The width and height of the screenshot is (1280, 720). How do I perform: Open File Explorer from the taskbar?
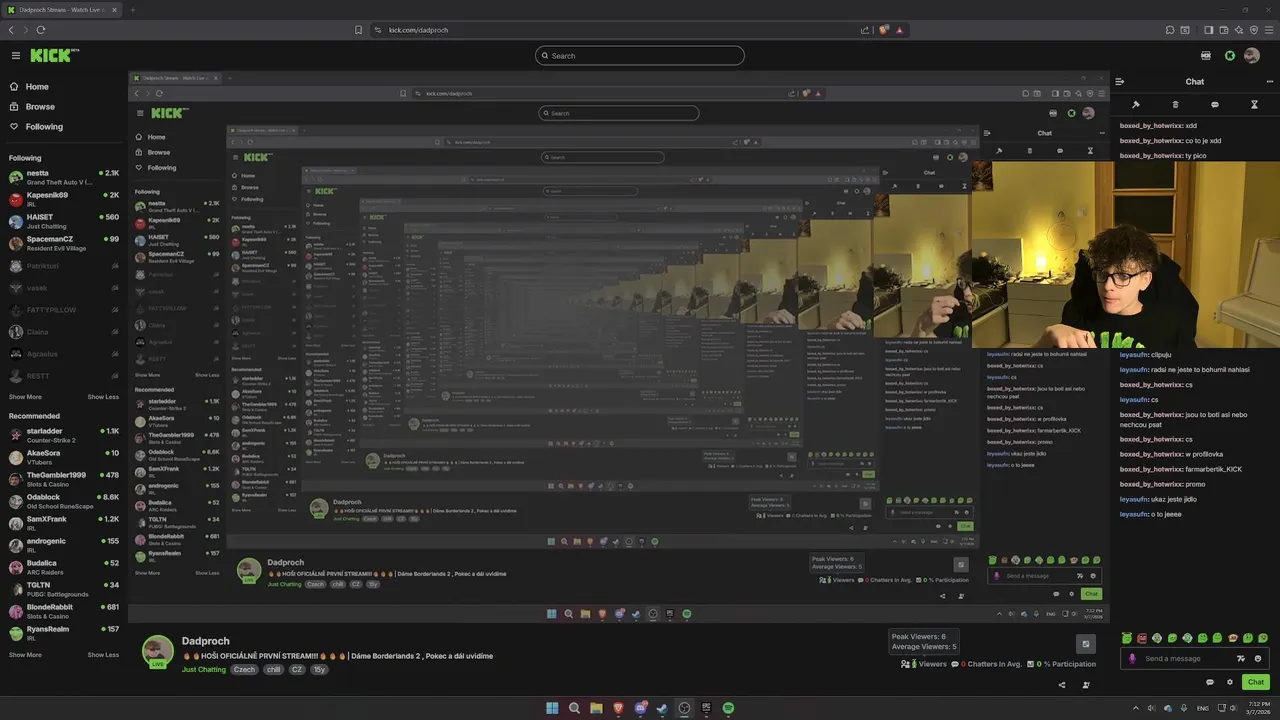click(596, 708)
